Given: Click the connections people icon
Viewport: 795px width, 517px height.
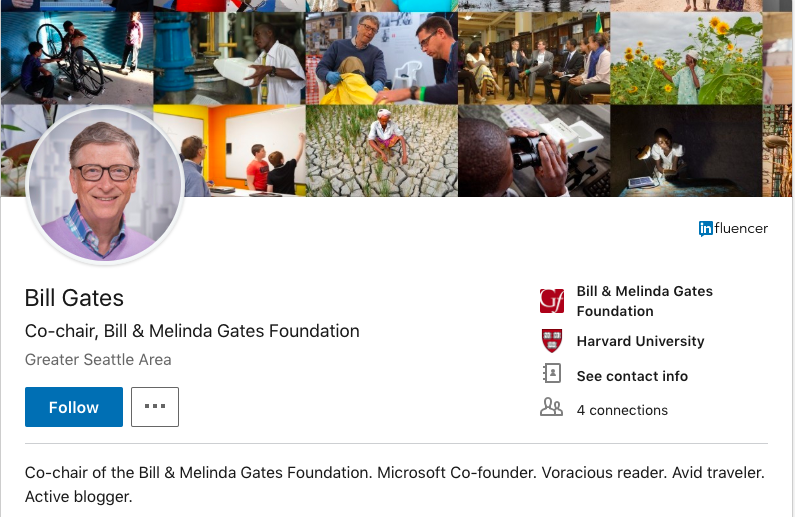Looking at the screenshot, I should (x=551, y=408).
